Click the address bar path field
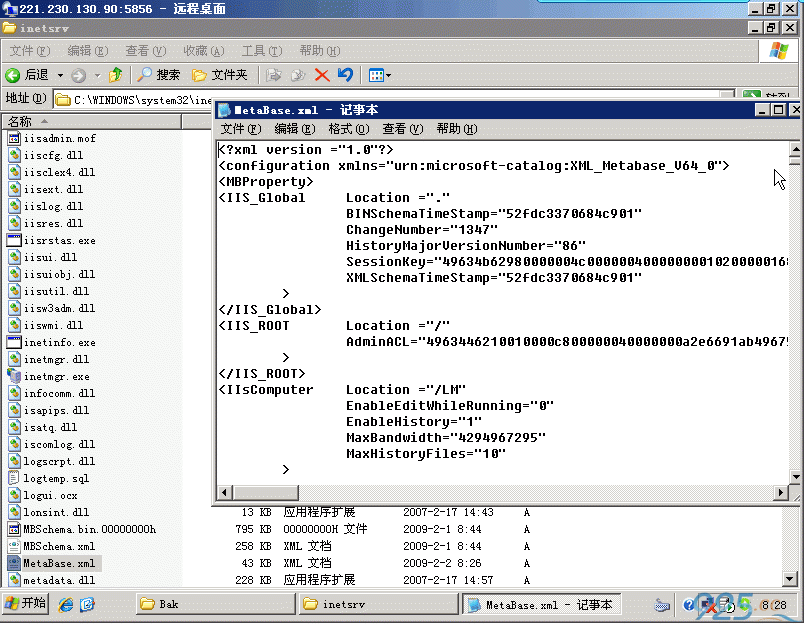 point(134,100)
